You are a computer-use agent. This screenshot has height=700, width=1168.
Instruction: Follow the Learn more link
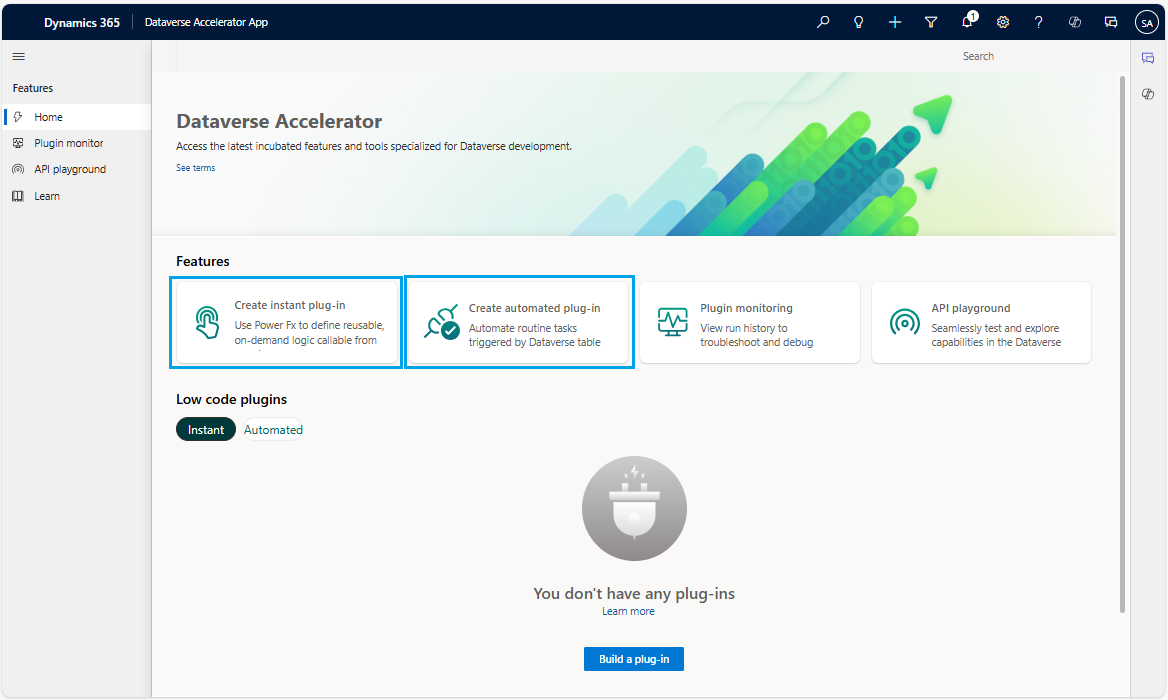628,611
